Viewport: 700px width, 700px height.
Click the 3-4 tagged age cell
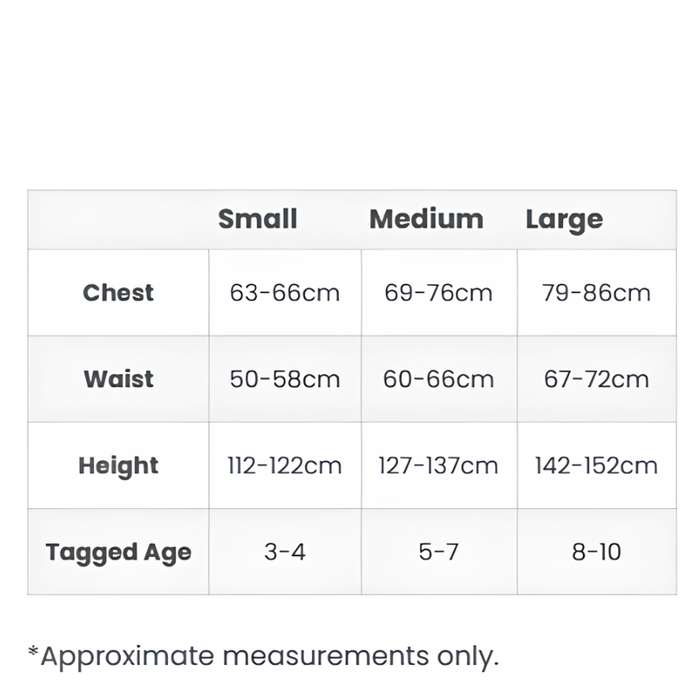point(285,552)
